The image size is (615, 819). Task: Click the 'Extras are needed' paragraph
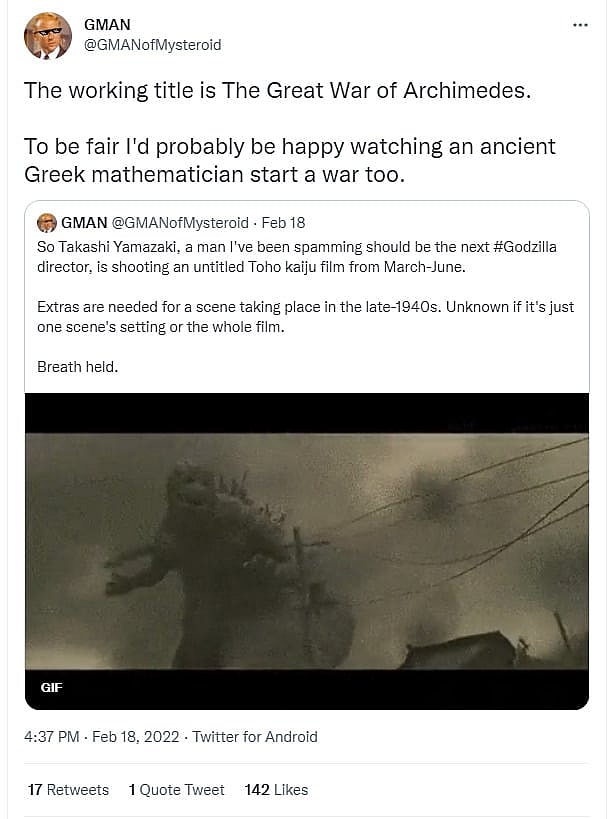click(x=306, y=317)
